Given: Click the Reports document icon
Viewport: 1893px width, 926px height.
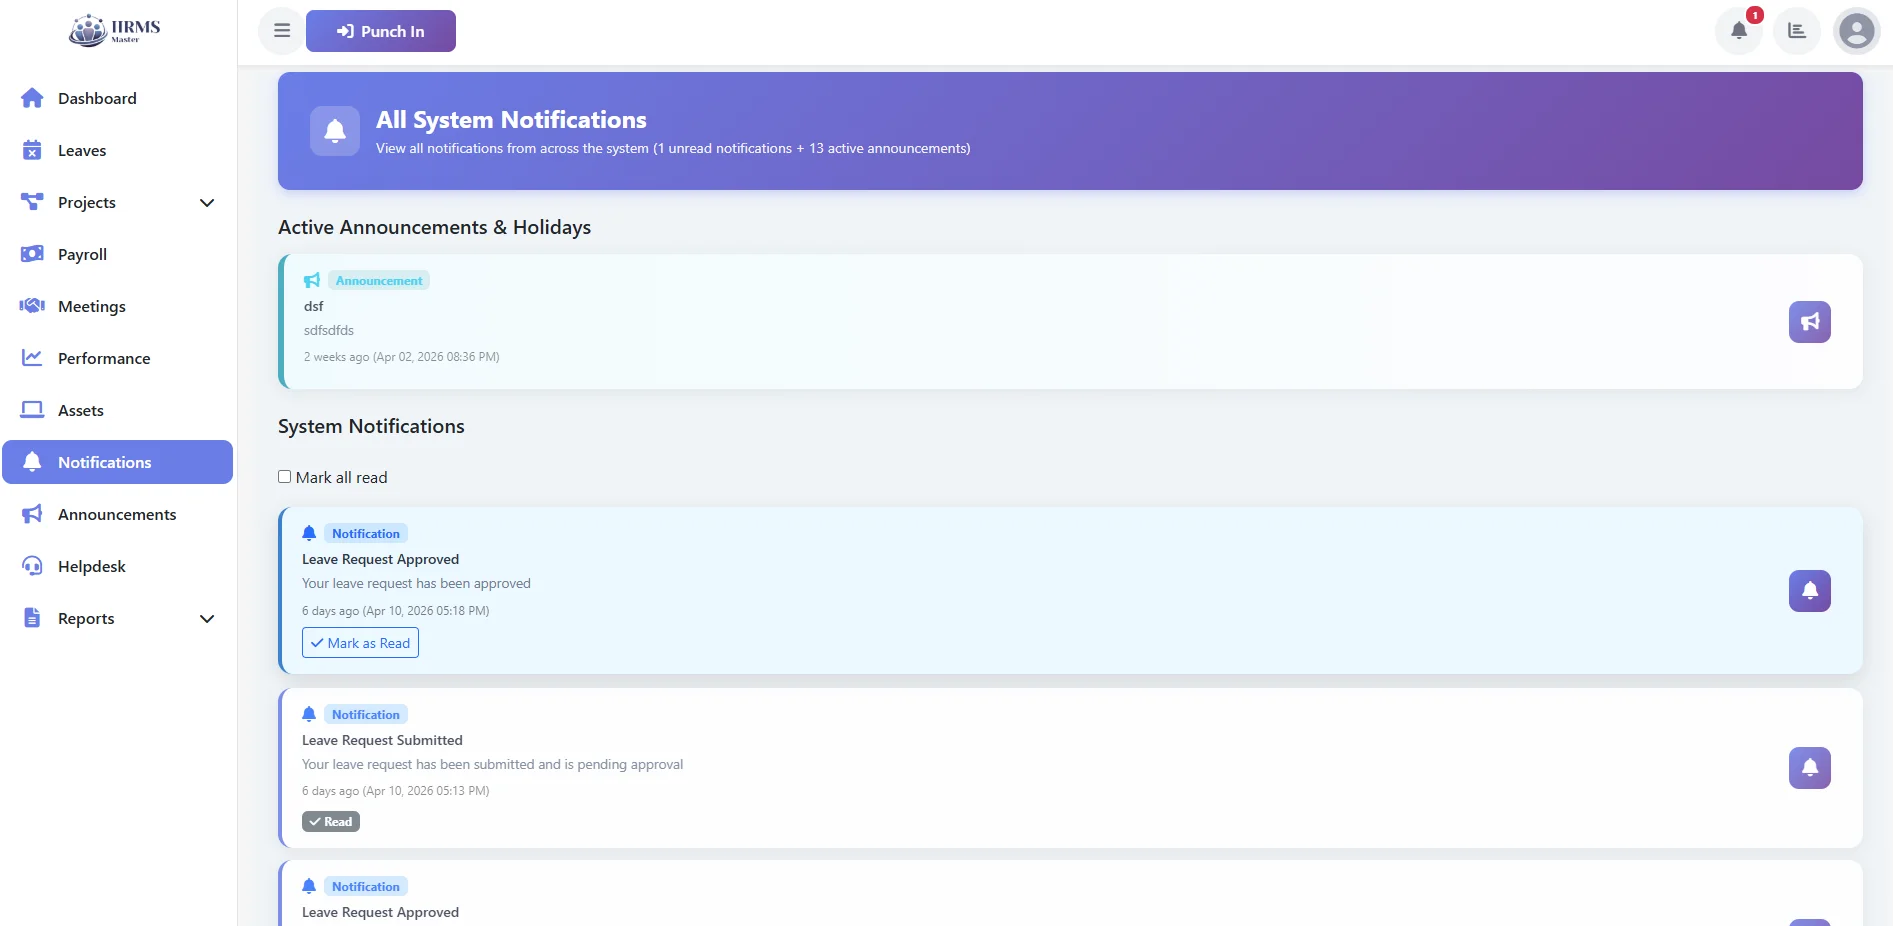Looking at the screenshot, I should click(32, 618).
